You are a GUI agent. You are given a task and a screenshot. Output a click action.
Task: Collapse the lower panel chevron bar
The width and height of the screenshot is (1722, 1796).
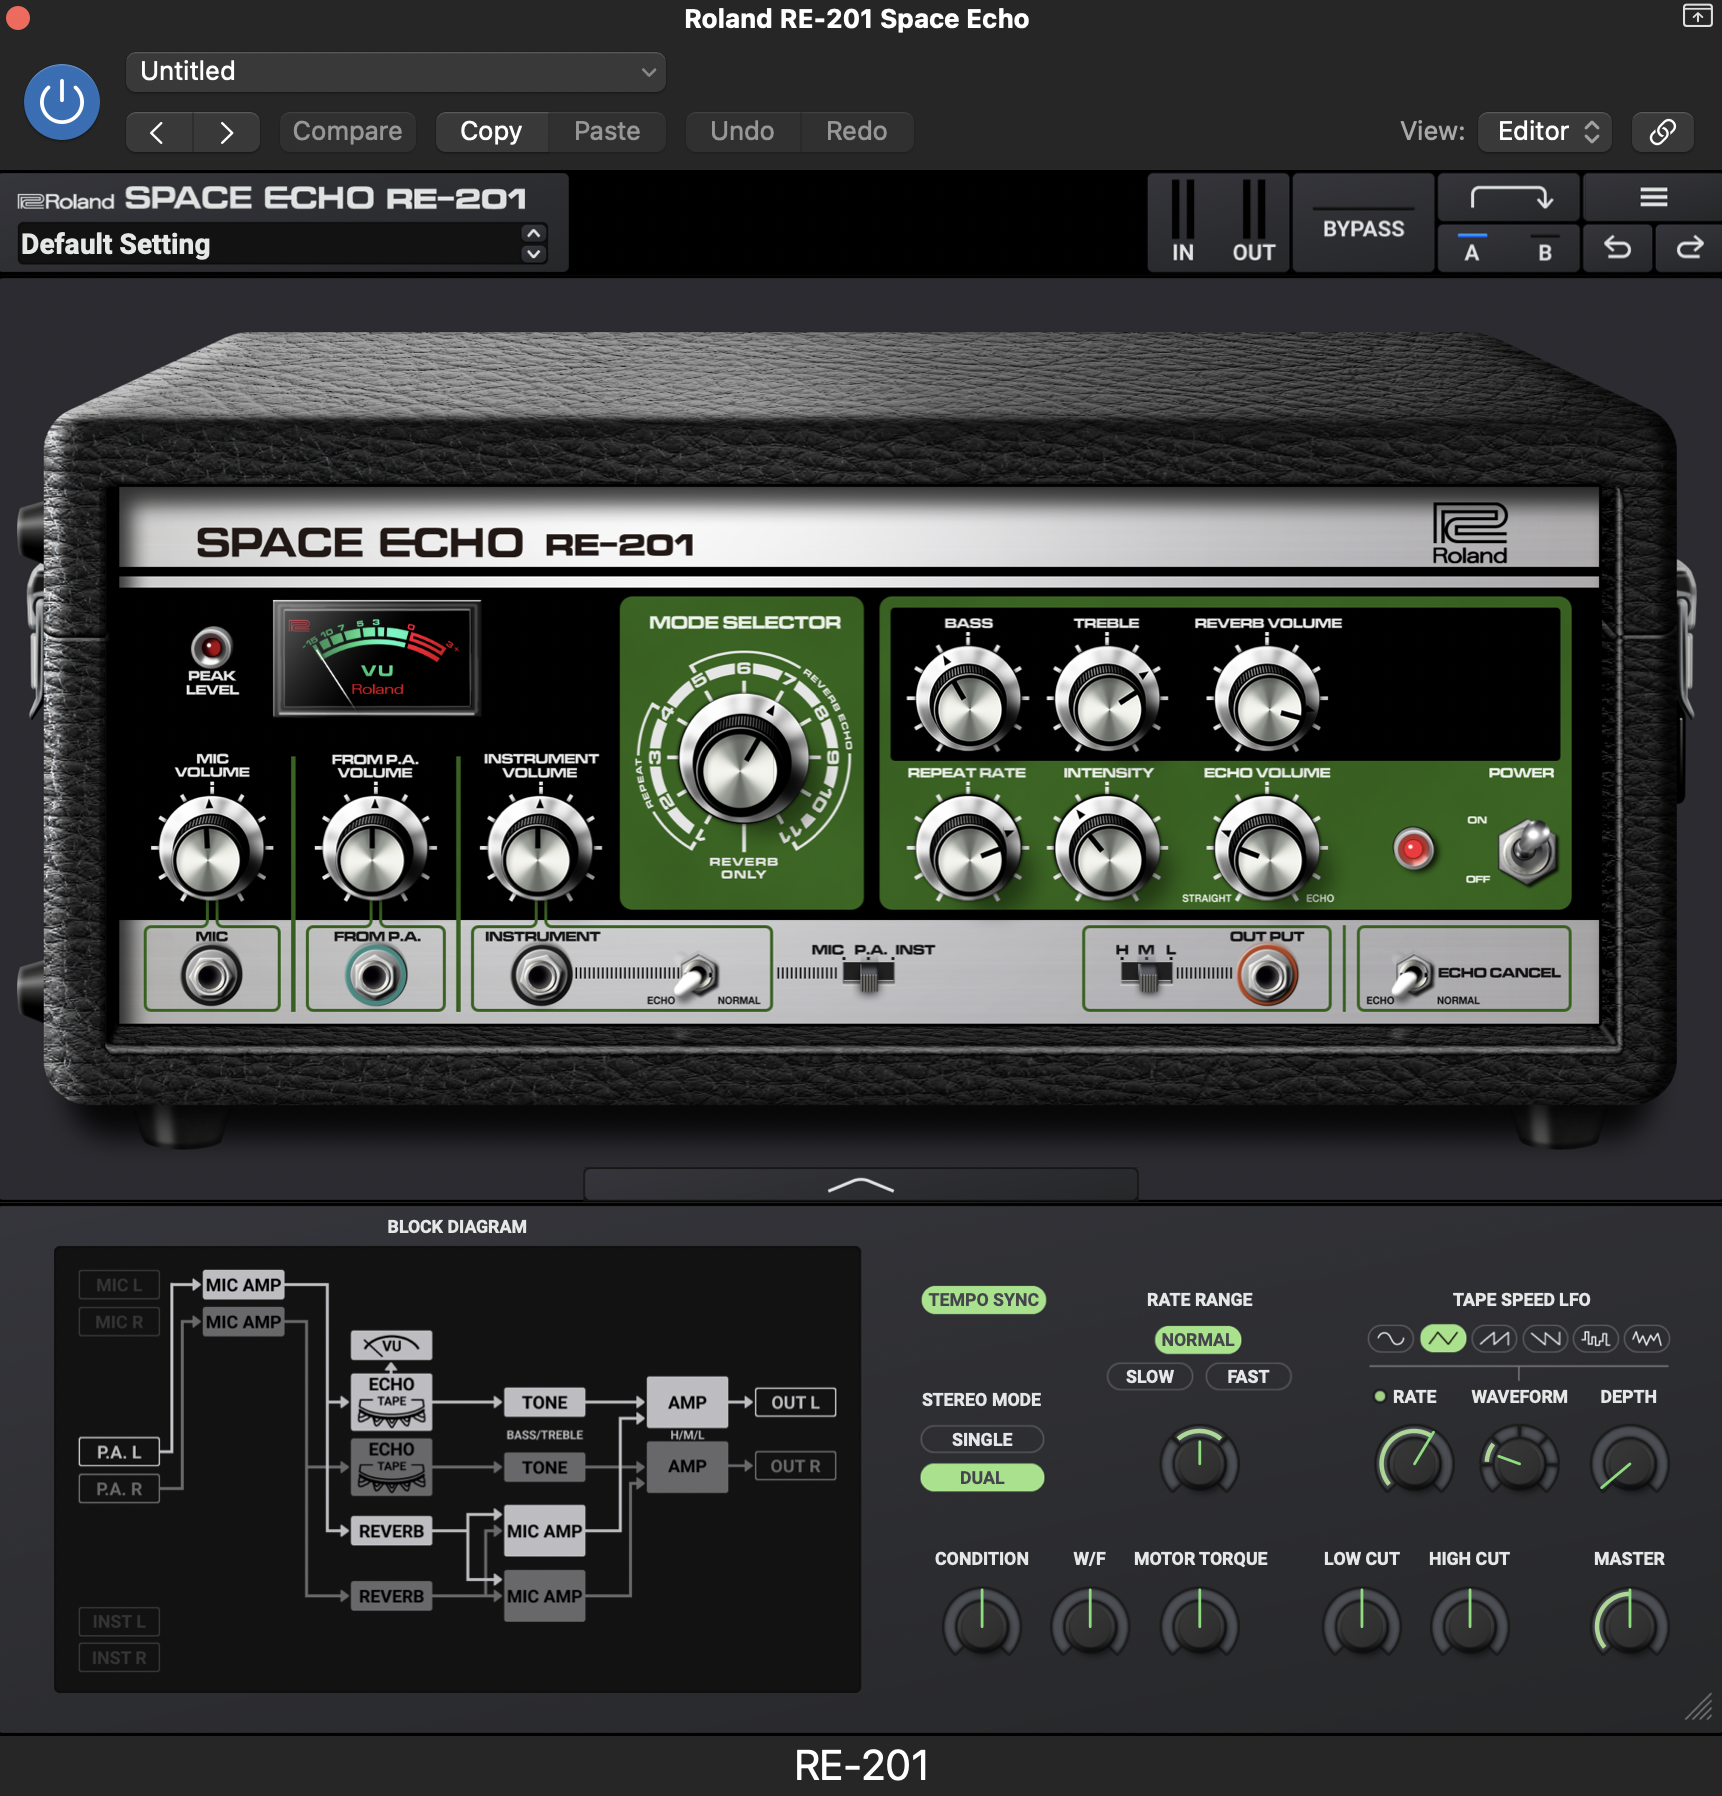click(861, 1185)
